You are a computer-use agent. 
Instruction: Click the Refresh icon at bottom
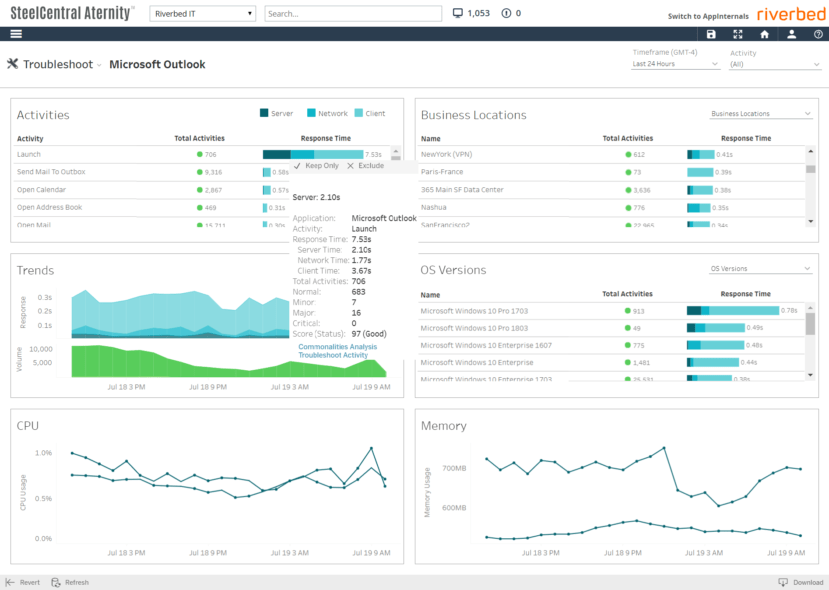tap(56, 582)
